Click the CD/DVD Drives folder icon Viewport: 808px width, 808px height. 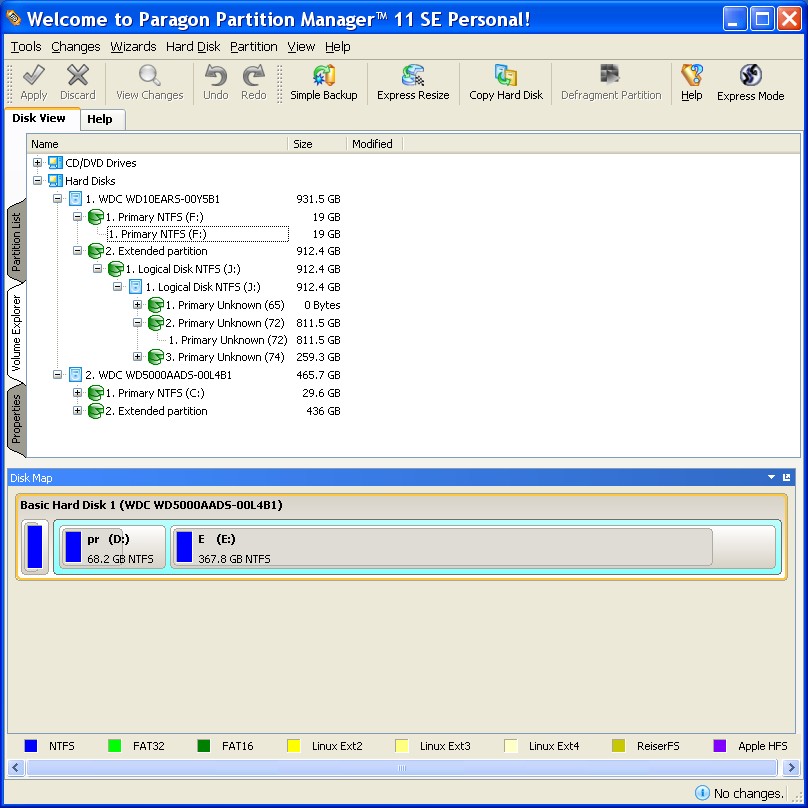click(x=55, y=163)
